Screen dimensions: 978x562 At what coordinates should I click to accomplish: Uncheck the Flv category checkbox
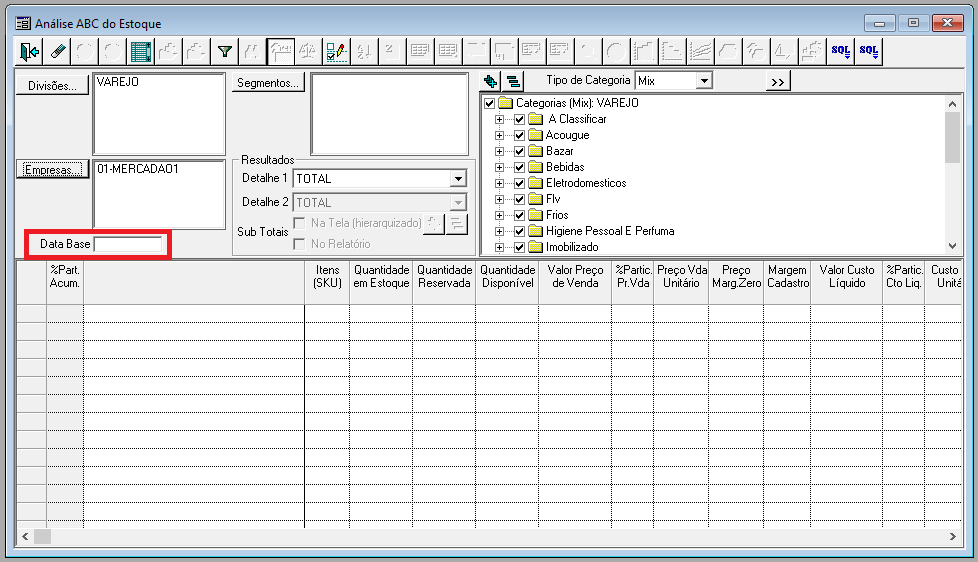tap(519, 199)
